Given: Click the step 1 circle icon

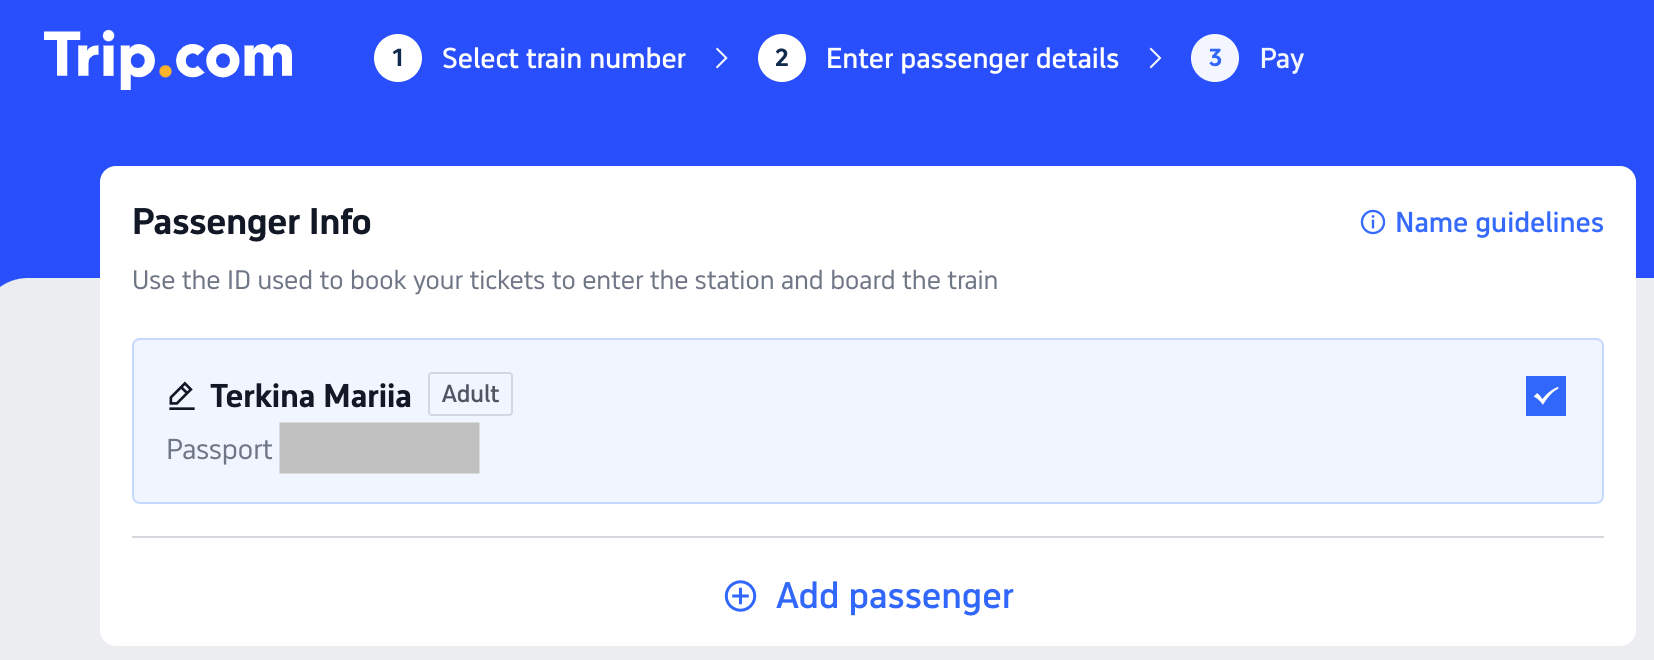Looking at the screenshot, I should 398,58.
